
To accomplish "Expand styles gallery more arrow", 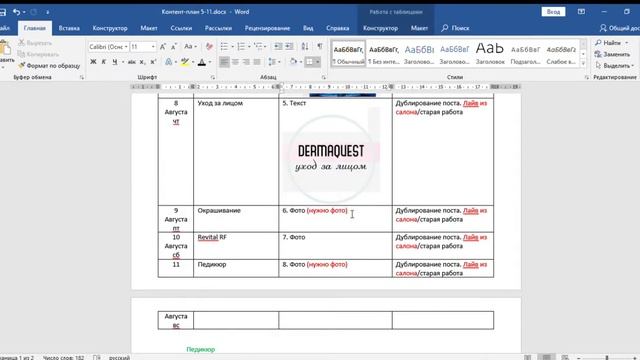I will coord(583,63).
